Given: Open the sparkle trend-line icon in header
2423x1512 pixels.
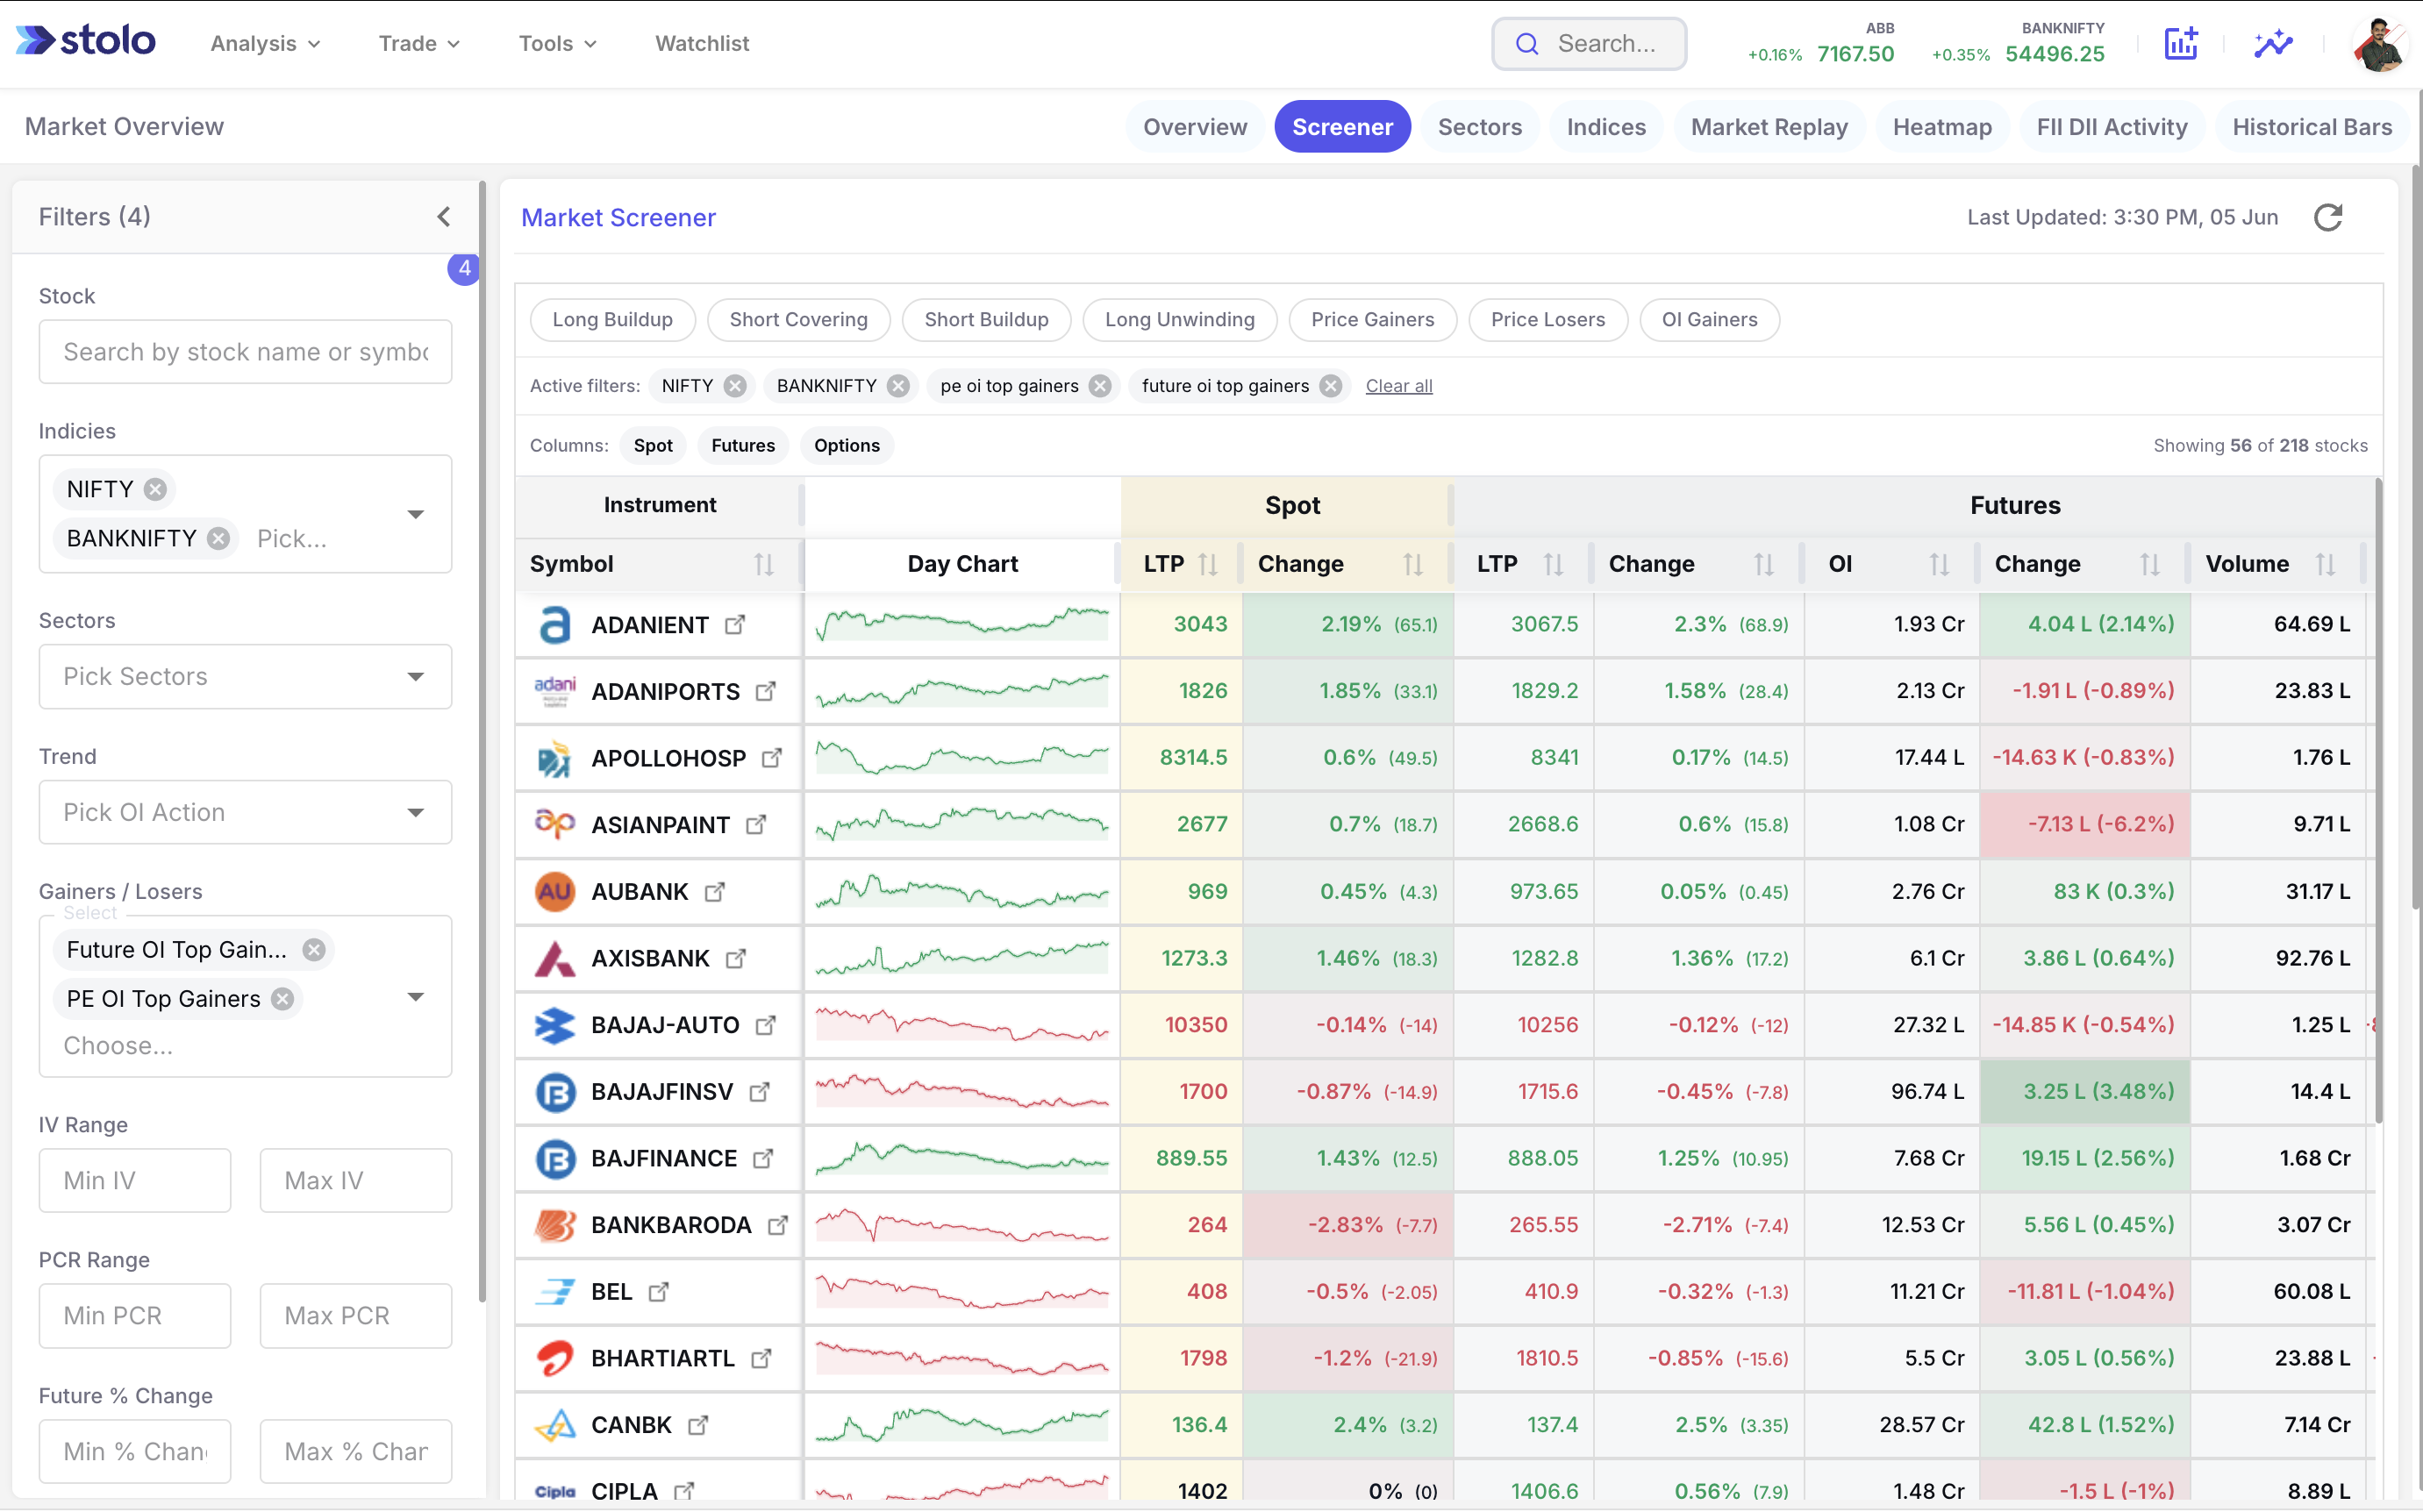Looking at the screenshot, I should click(x=2273, y=43).
